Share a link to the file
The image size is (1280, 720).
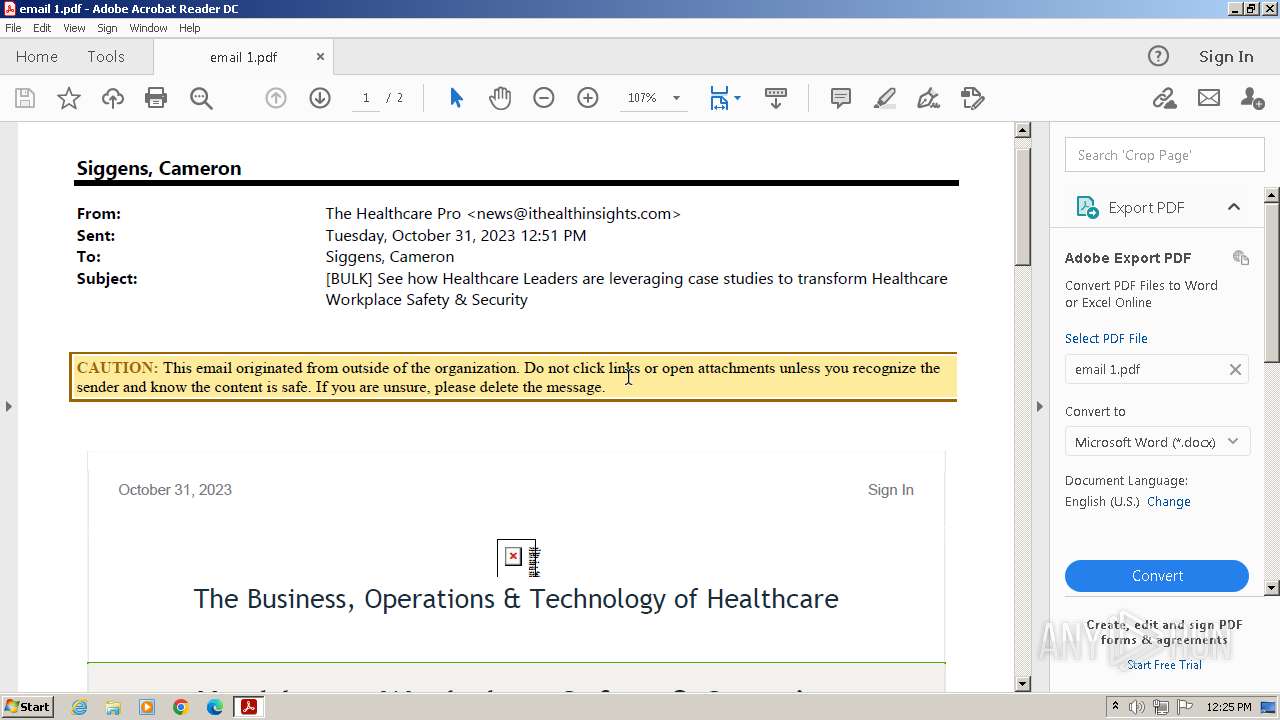coord(1164,98)
